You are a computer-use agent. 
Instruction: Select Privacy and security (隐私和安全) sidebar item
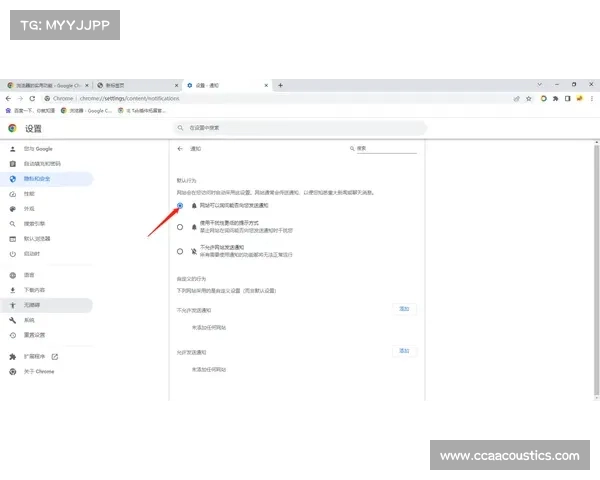[46, 179]
